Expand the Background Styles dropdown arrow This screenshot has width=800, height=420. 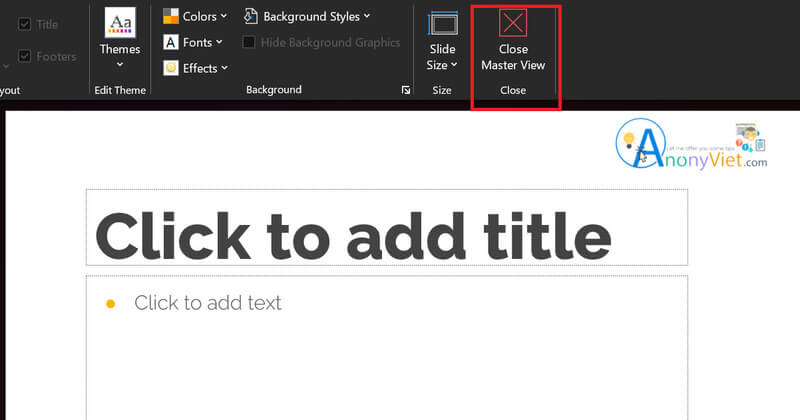pos(367,16)
